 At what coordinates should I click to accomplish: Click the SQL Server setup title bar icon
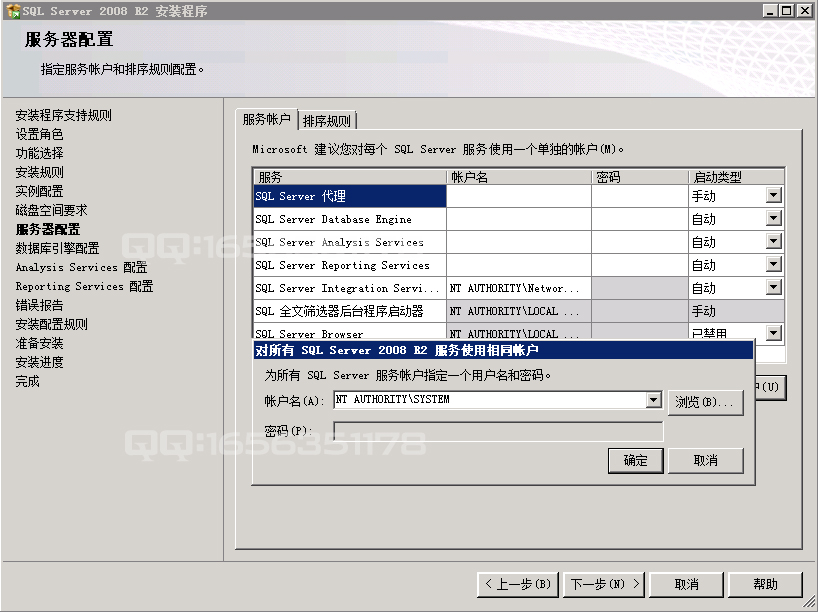13,10
